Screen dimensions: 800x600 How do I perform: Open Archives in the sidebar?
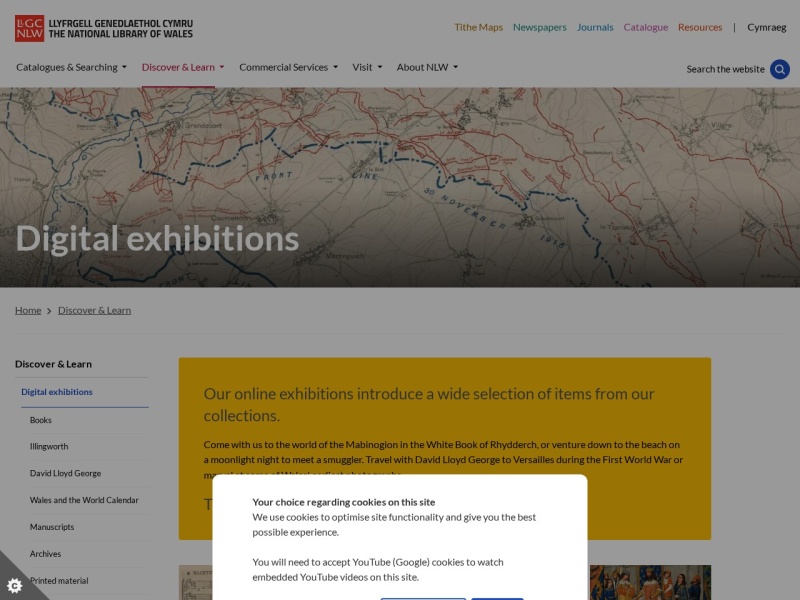(x=45, y=554)
